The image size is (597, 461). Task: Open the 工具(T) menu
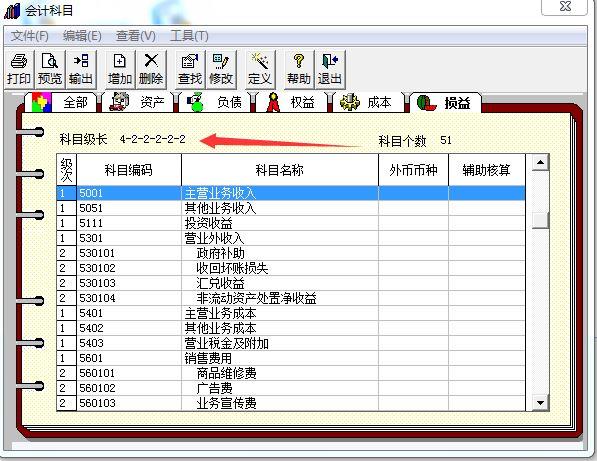click(x=189, y=36)
